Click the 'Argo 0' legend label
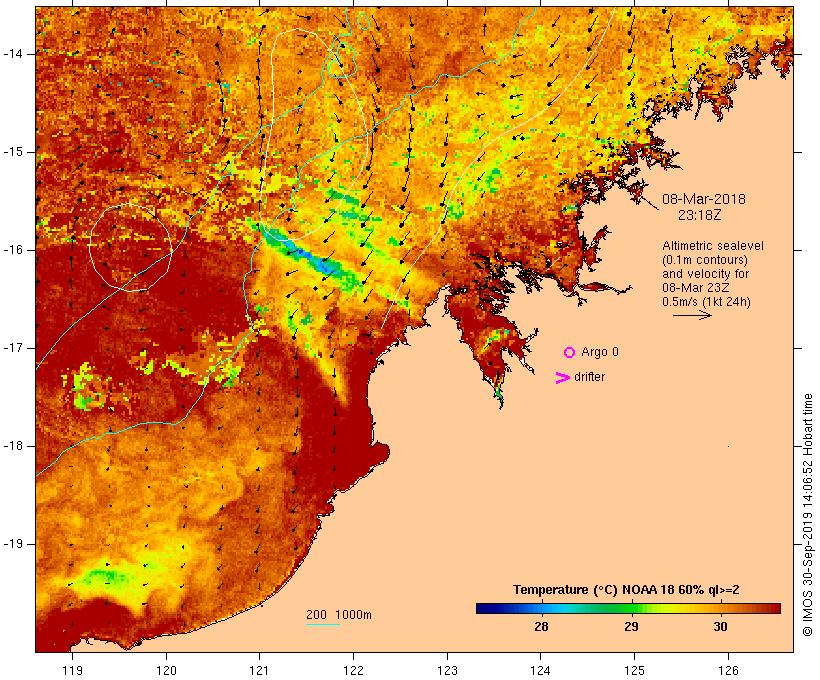This screenshot has height=680, width=820. [600, 352]
